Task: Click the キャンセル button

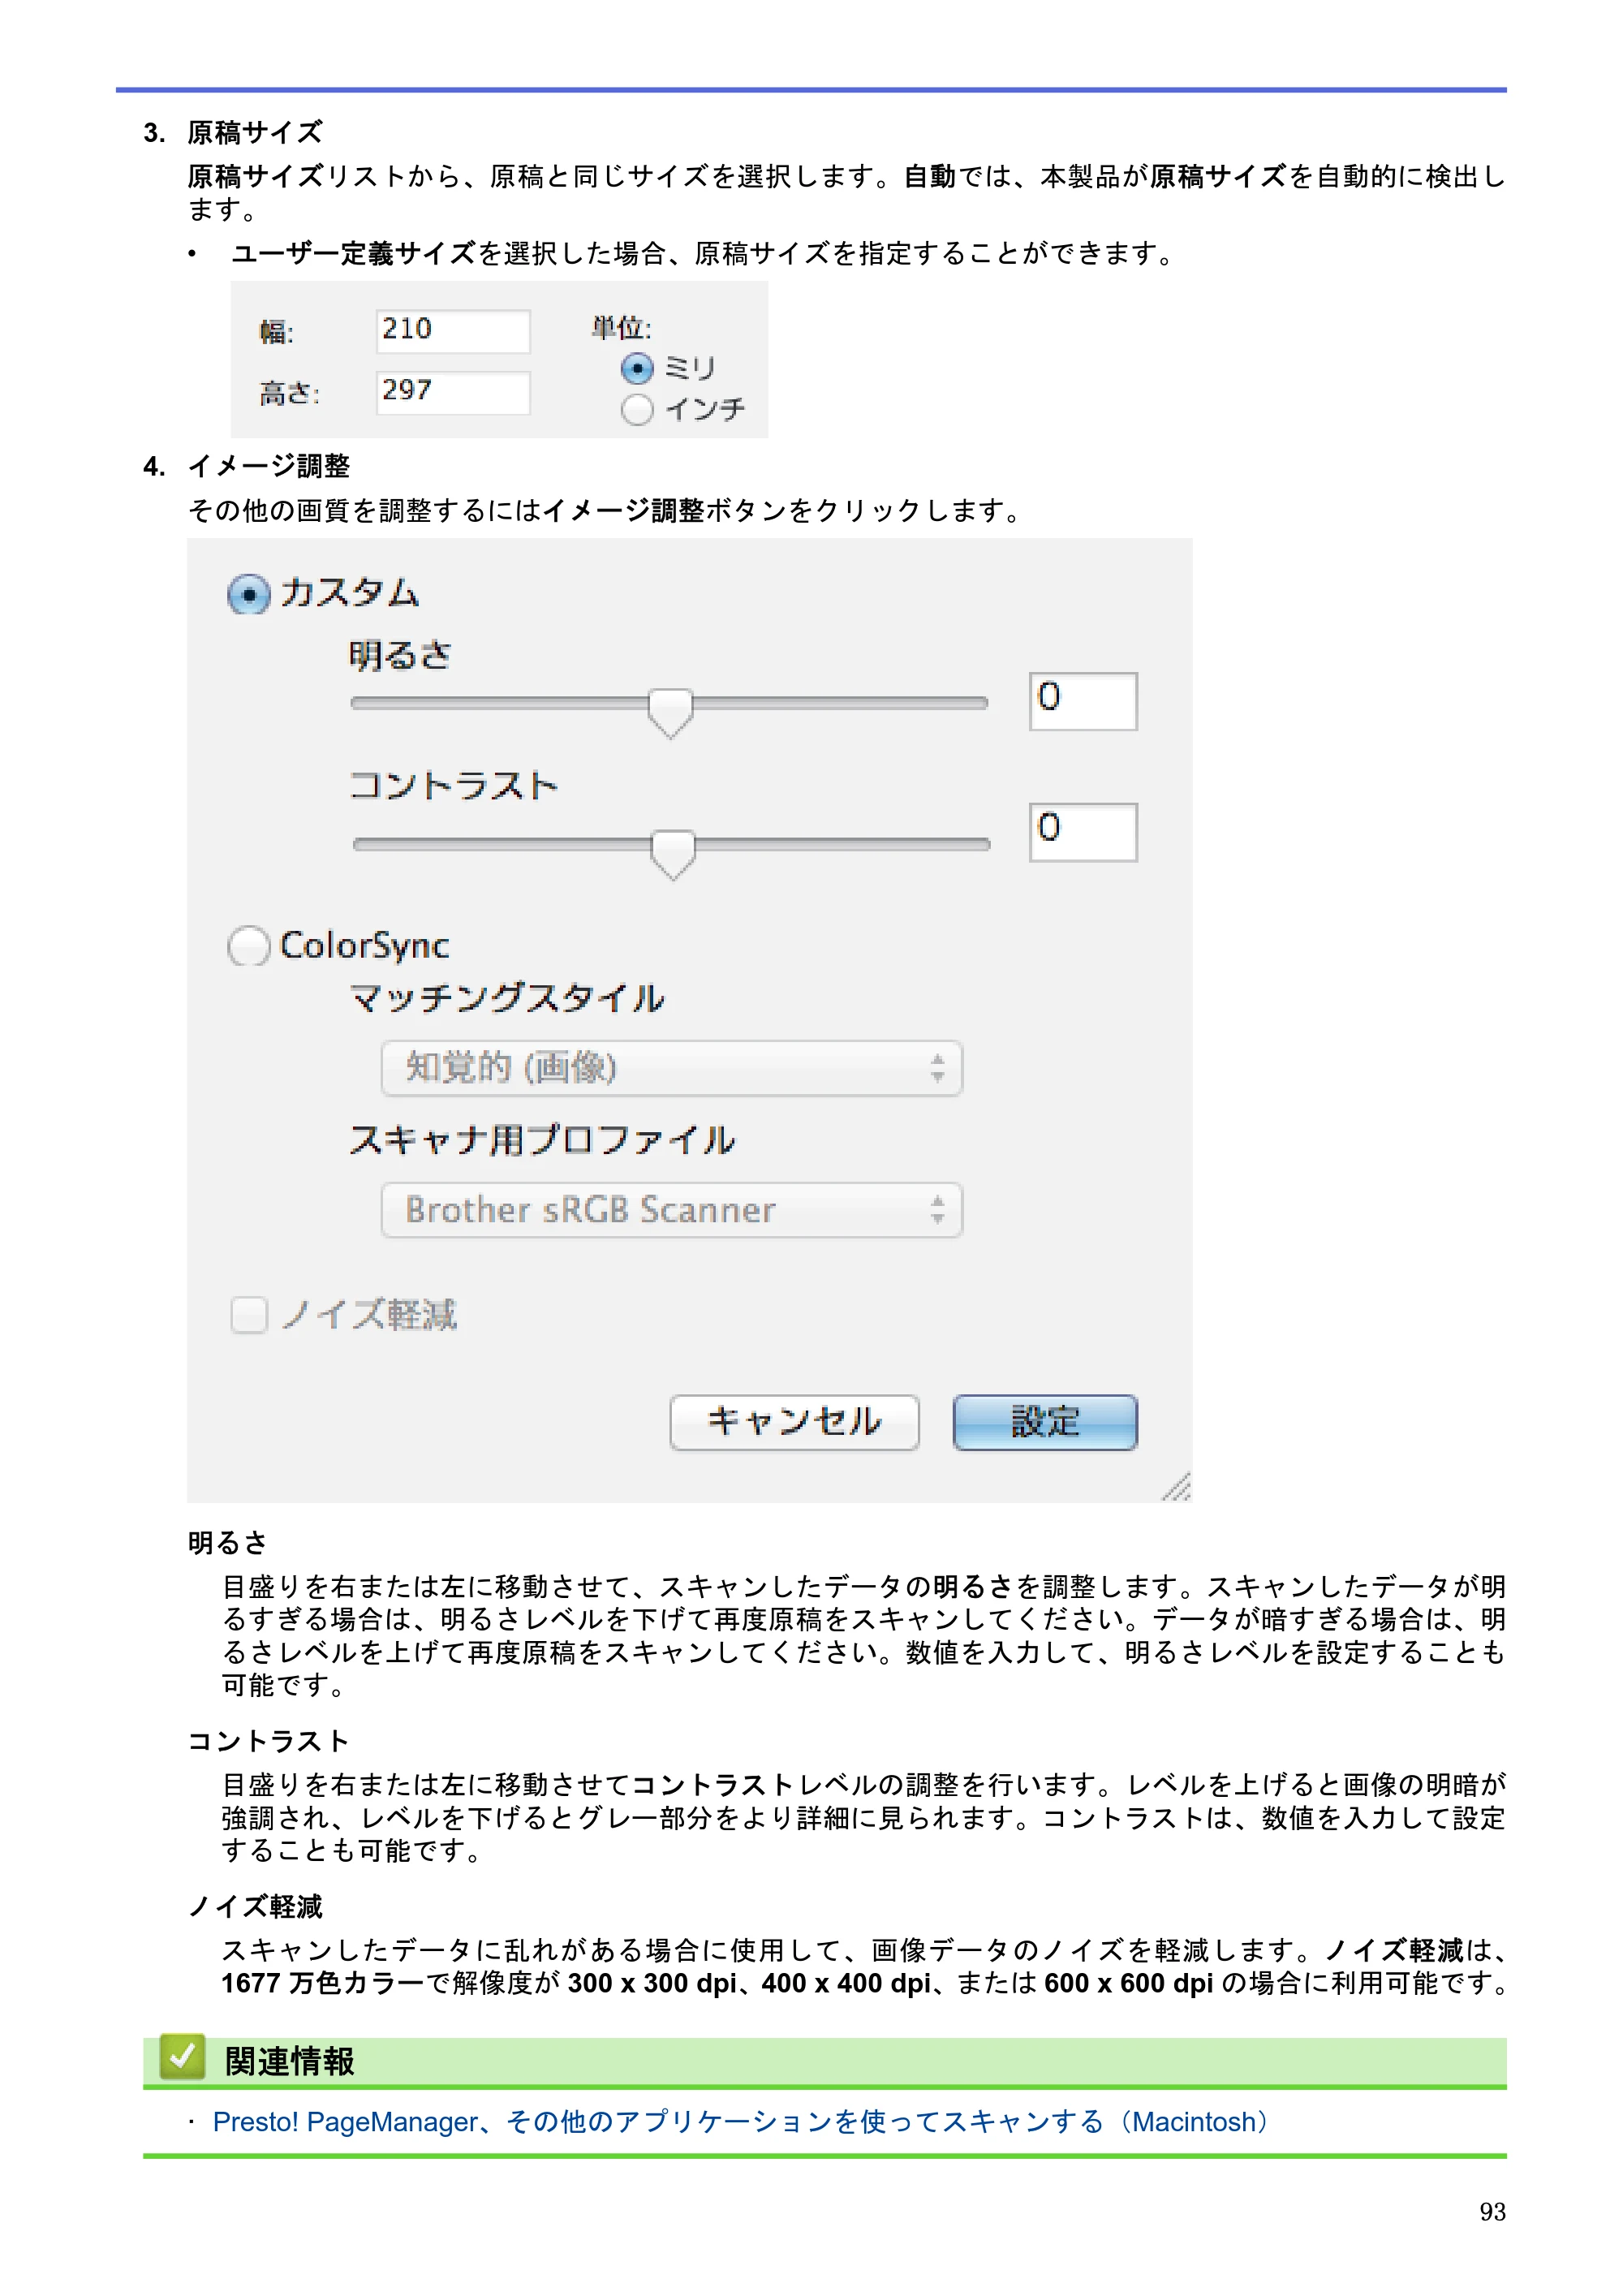Action: pyautogui.click(x=794, y=1422)
